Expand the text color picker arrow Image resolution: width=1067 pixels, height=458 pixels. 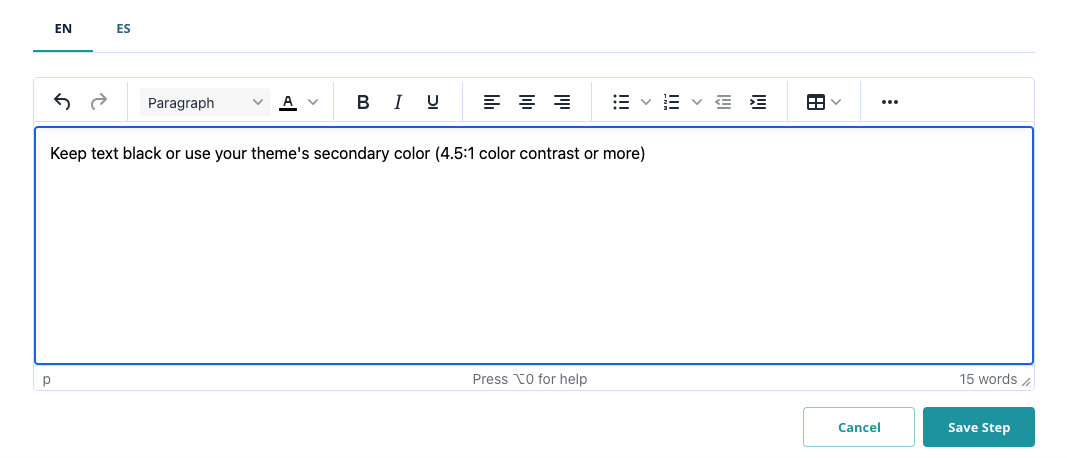(x=313, y=102)
